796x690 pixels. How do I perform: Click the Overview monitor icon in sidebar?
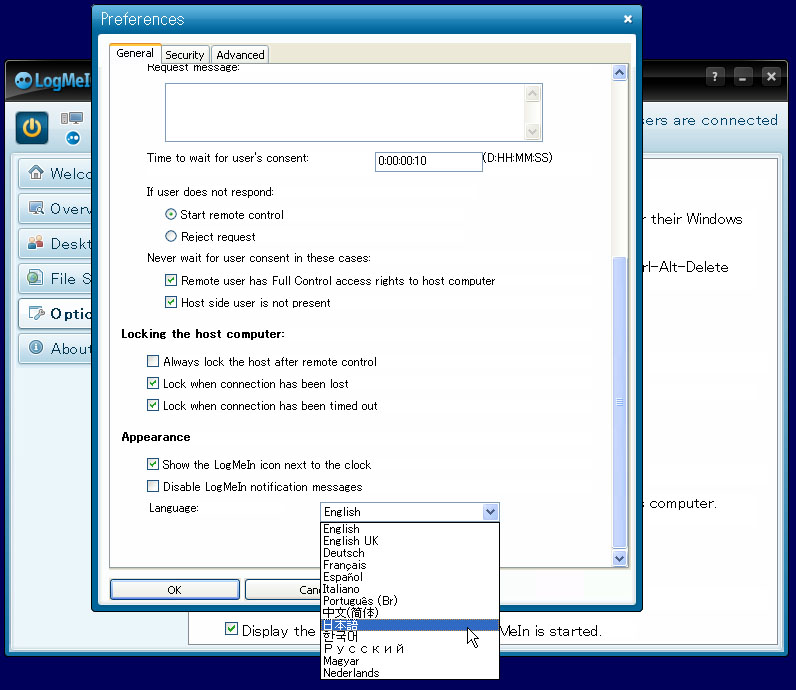pos(36,208)
